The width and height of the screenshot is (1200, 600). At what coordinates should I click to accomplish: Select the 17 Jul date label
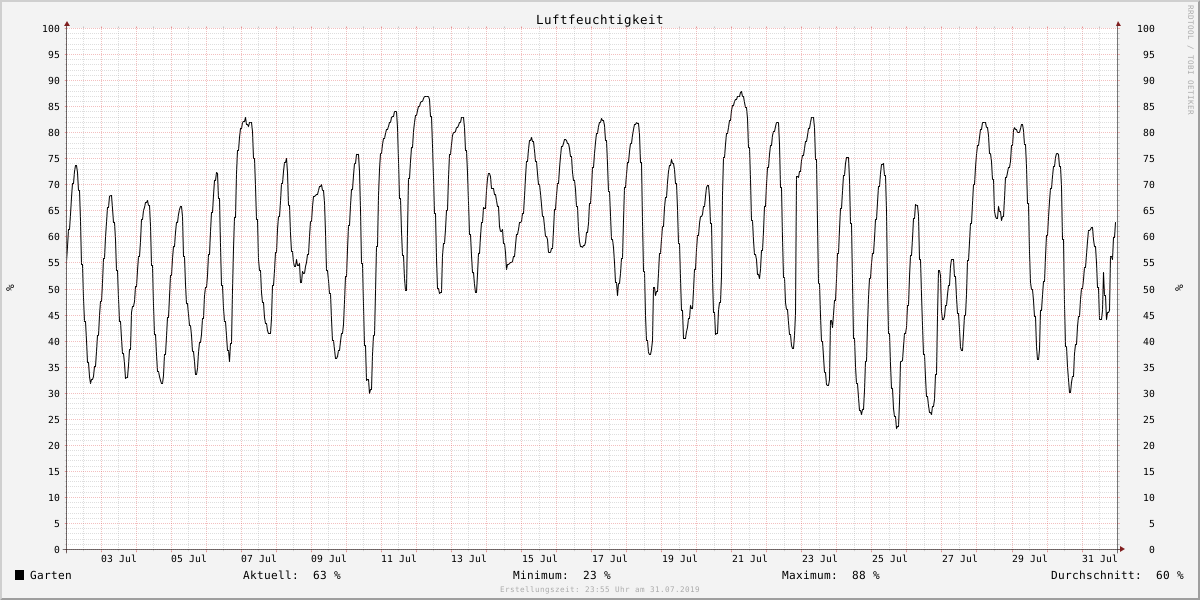point(610,558)
